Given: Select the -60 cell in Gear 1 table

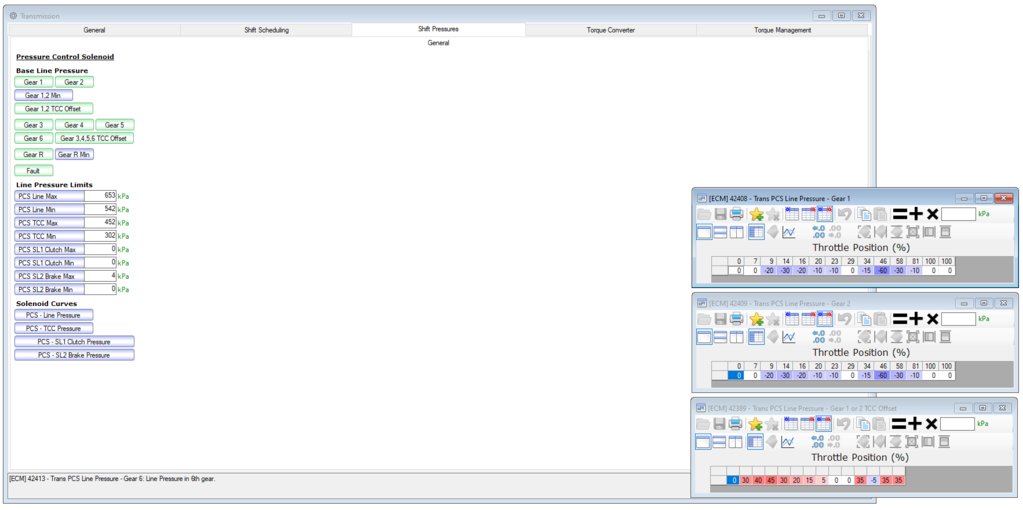Looking at the screenshot, I should [x=881, y=271].
